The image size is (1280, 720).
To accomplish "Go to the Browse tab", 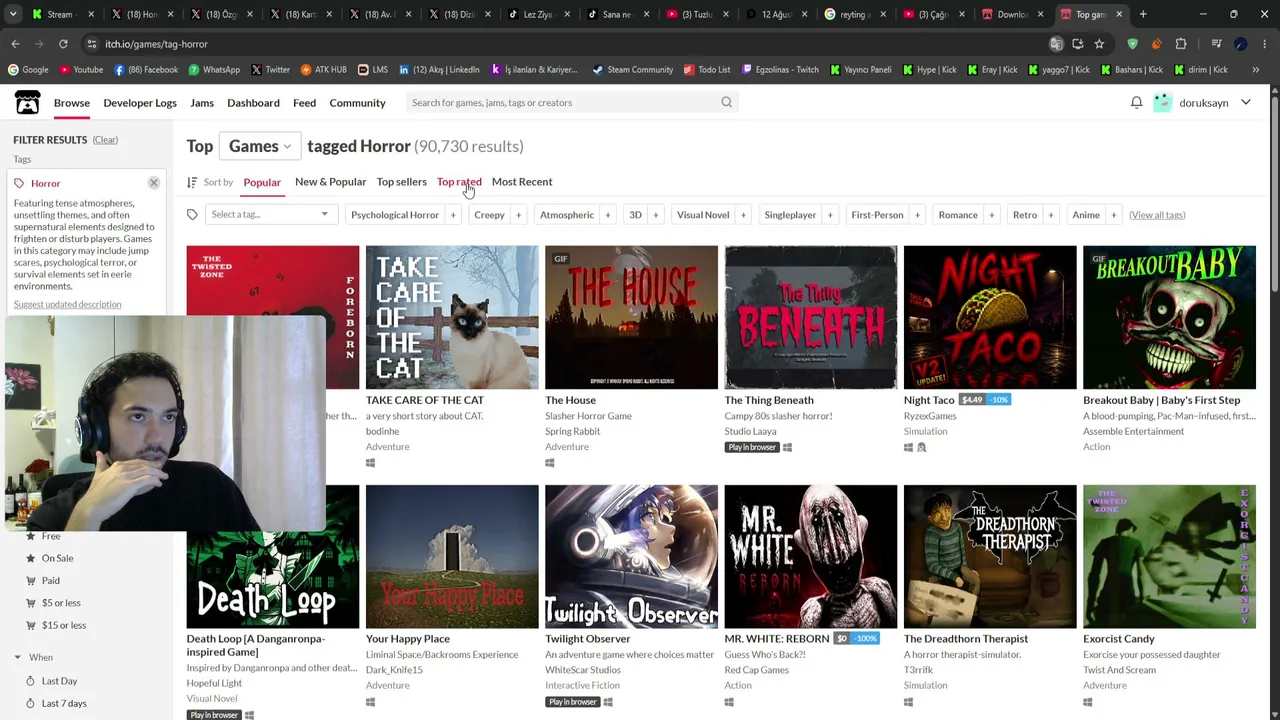I will (x=72, y=103).
